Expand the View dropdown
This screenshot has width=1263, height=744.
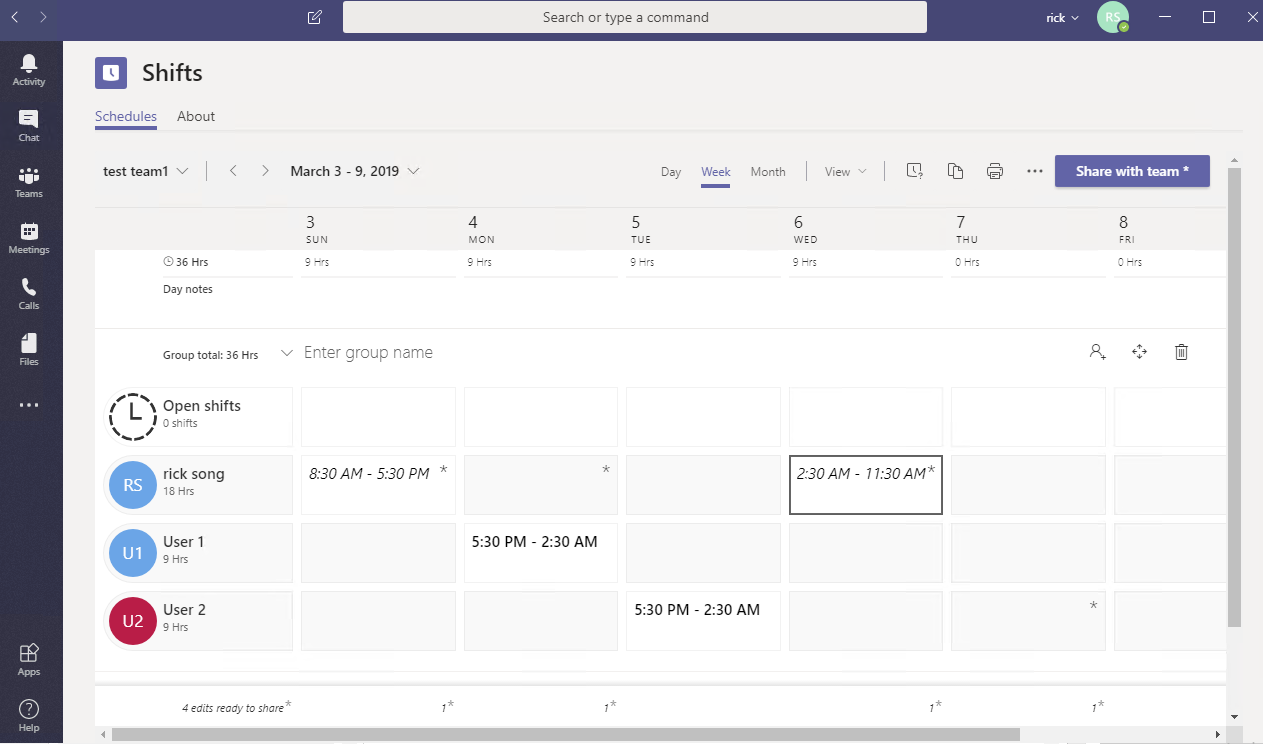pos(845,171)
